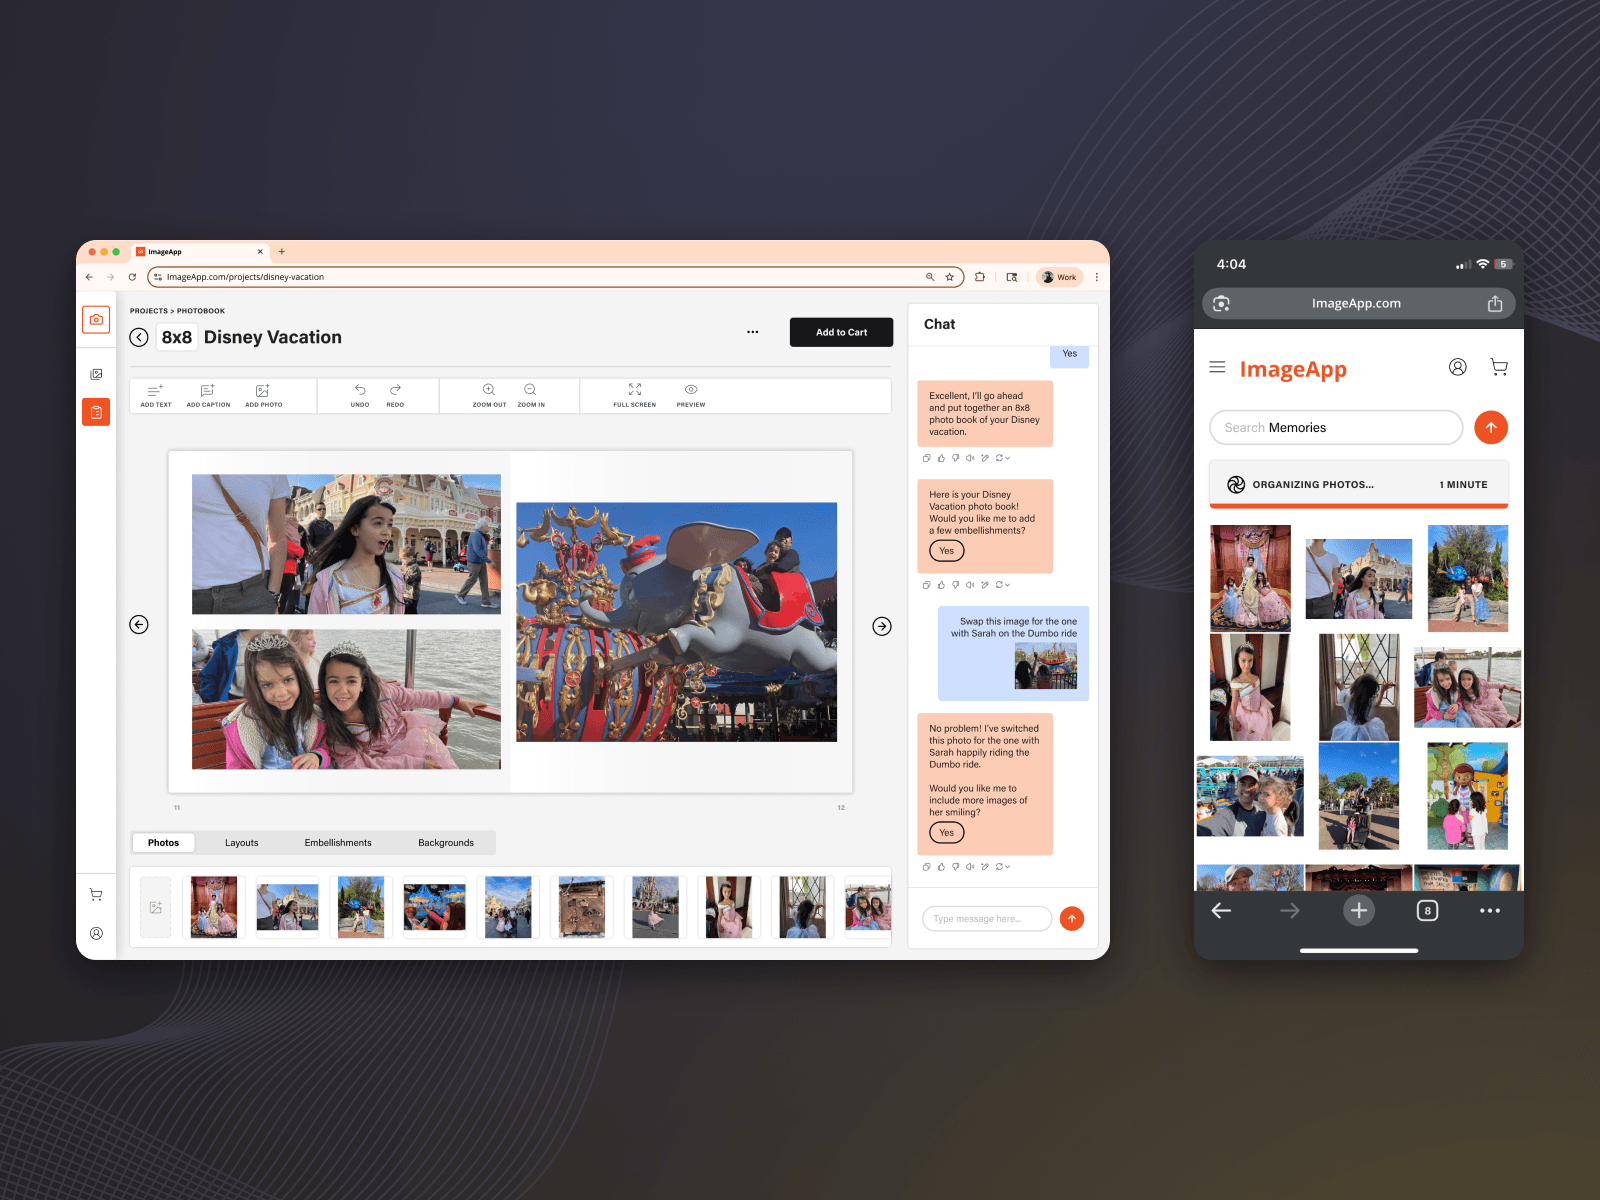Click Yes under the embellishments question
The width and height of the screenshot is (1600, 1200).
click(946, 551)
